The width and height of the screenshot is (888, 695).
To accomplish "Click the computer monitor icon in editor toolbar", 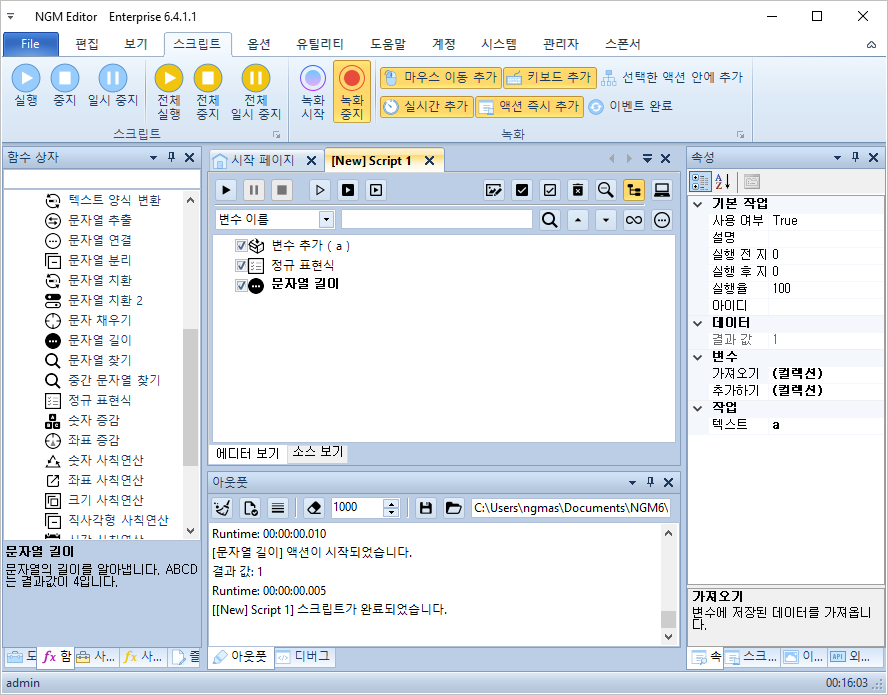I will coord(661,190).
